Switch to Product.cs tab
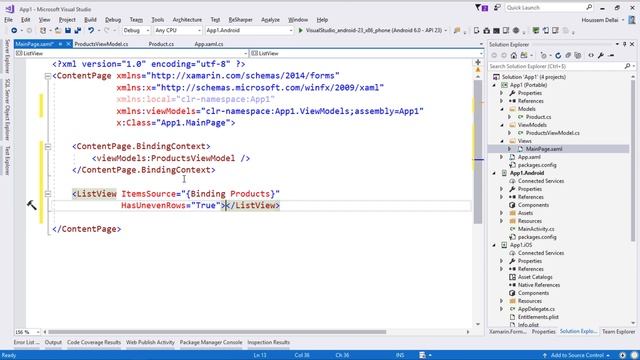640x360 pixels. click(x=161, y=44)
